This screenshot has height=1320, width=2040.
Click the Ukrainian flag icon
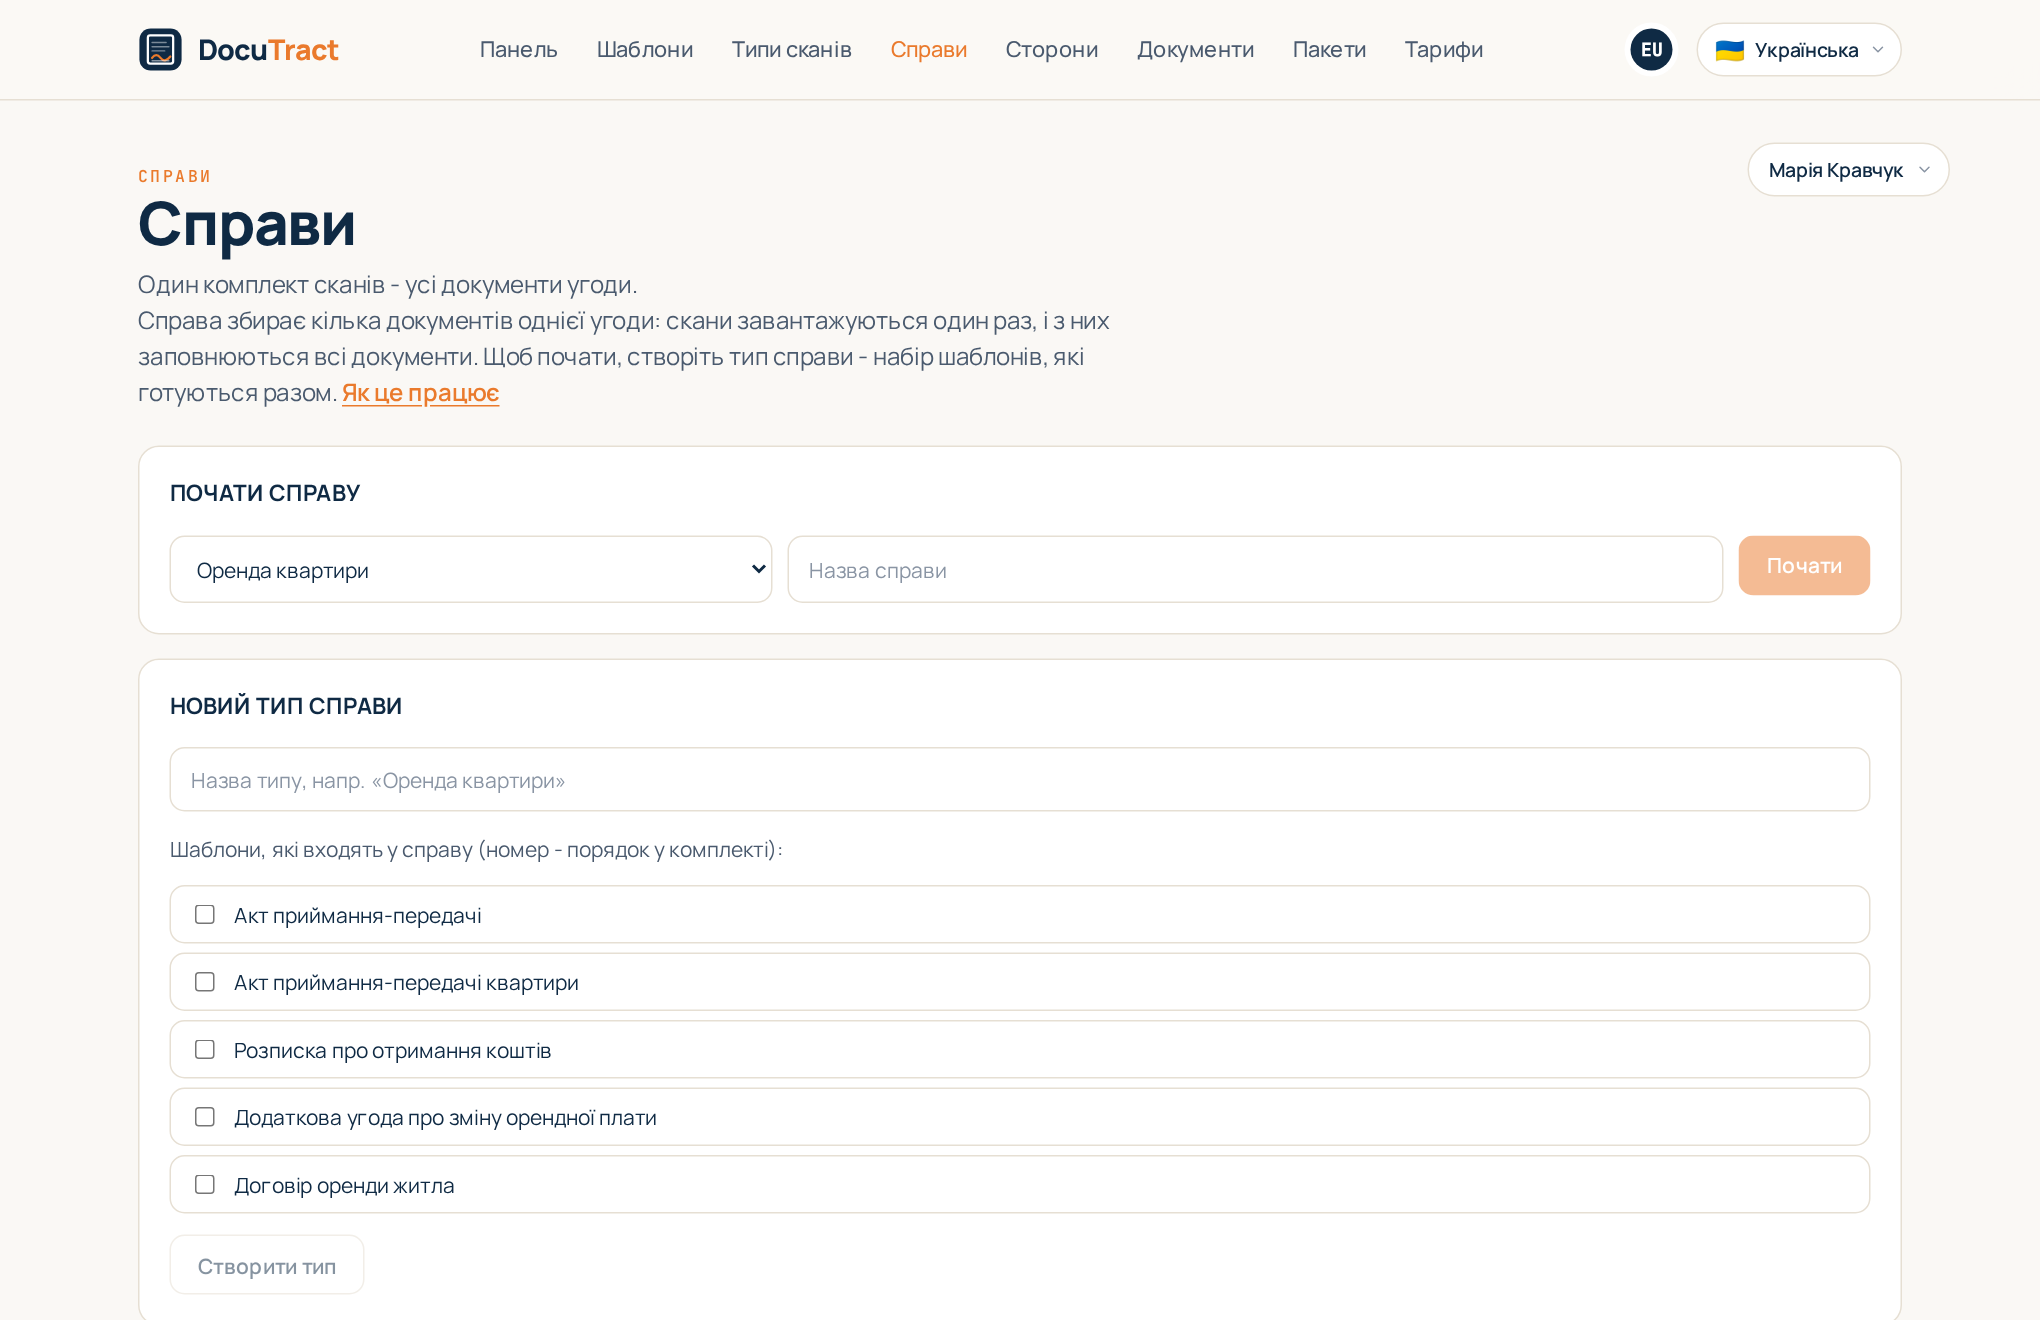coord(1729,50)
